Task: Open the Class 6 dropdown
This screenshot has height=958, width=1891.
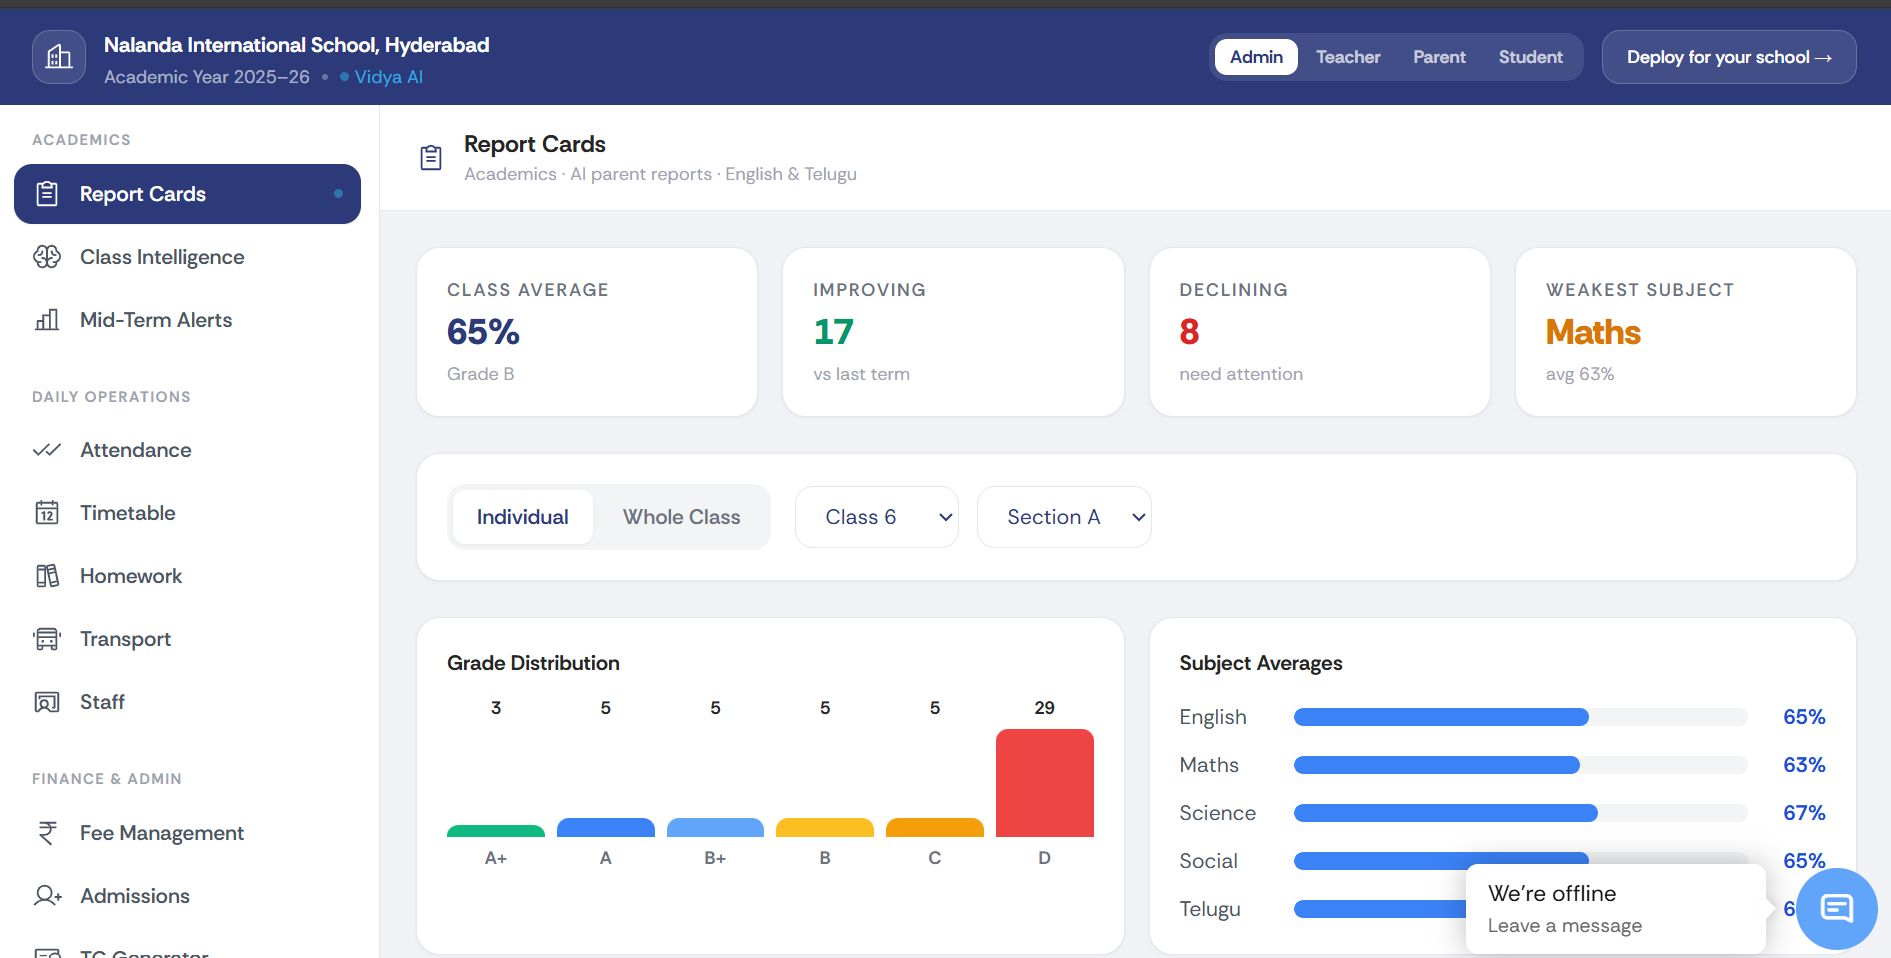Action: click(877, 517)
